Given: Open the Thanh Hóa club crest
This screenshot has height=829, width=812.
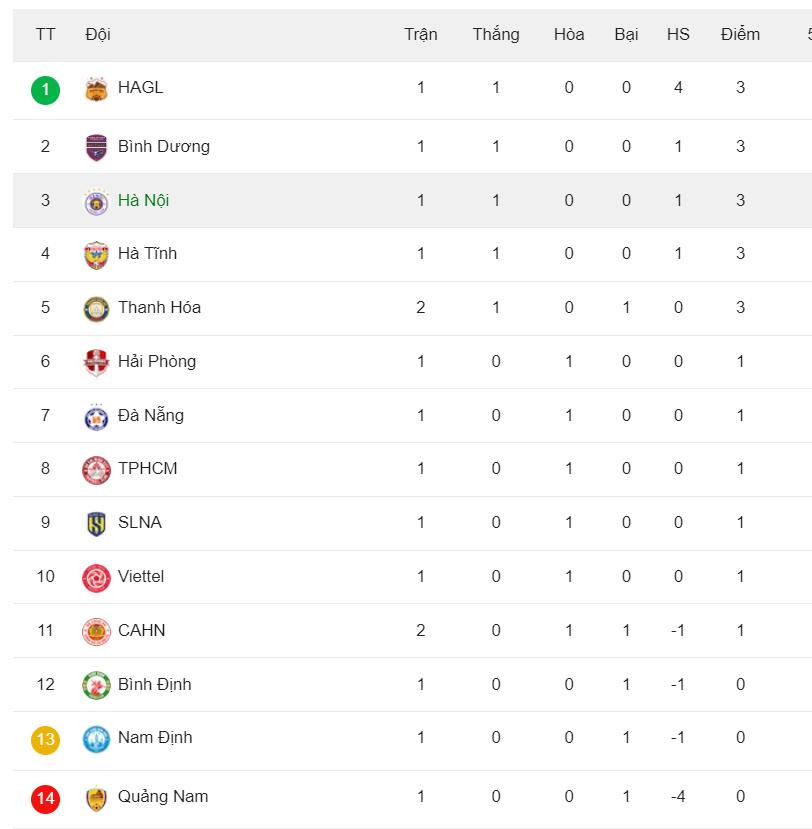Looking at the screenshot, I should 96,308.
